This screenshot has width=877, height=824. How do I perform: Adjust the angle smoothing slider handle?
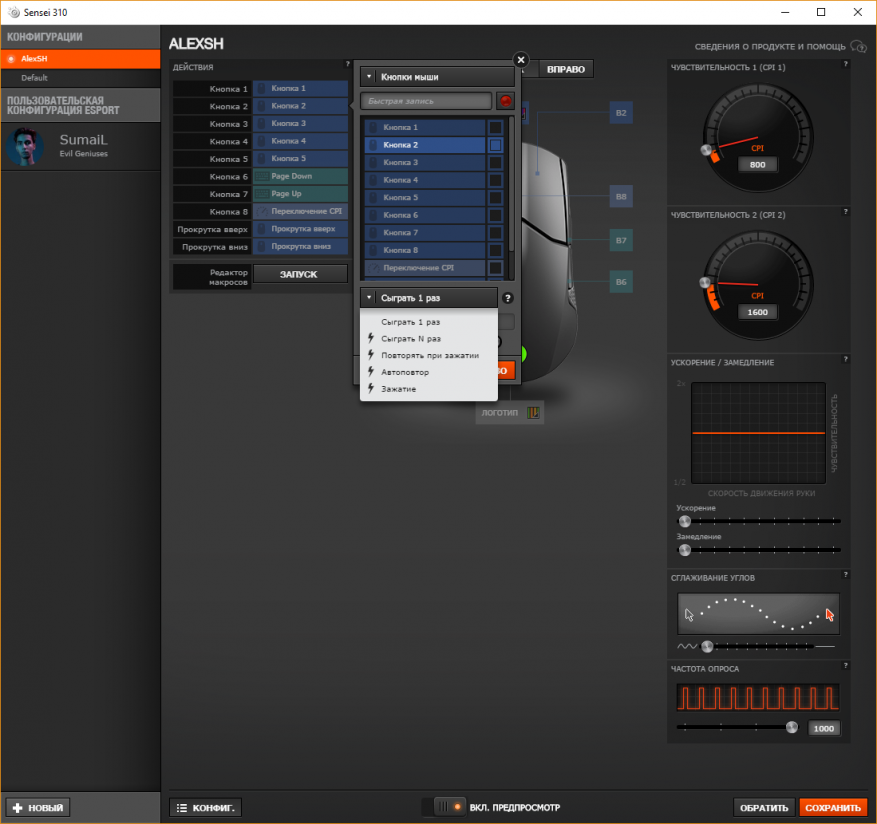point(707,647)
